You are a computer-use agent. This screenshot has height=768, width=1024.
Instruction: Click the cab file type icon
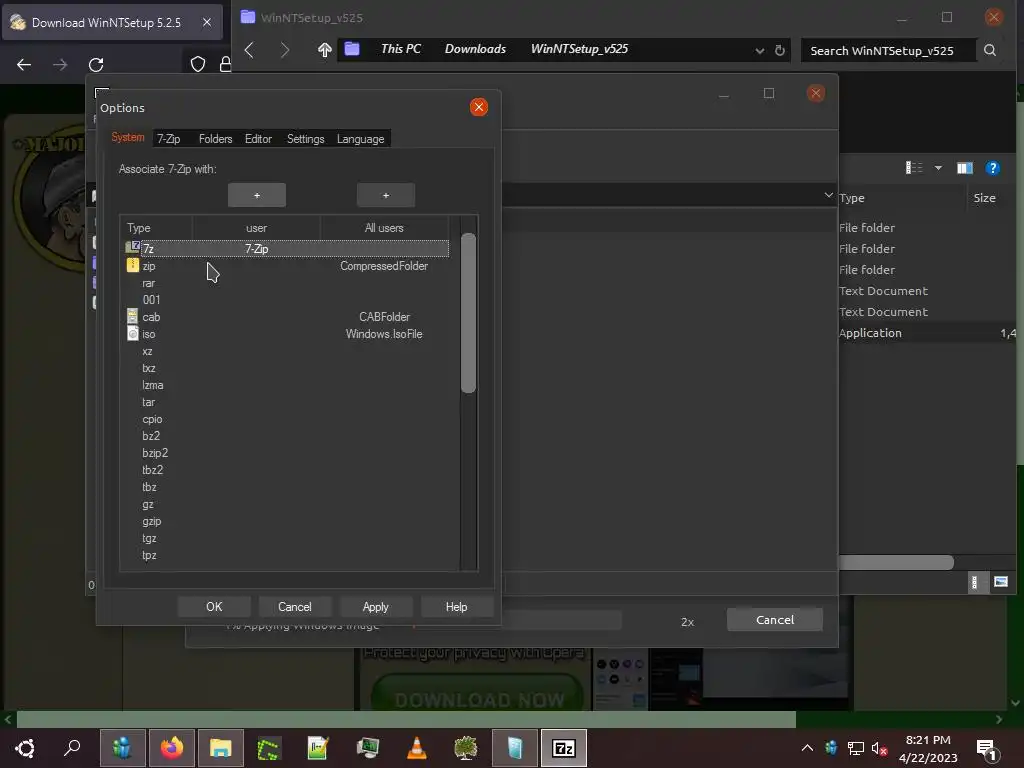click(x=133, y=317)
